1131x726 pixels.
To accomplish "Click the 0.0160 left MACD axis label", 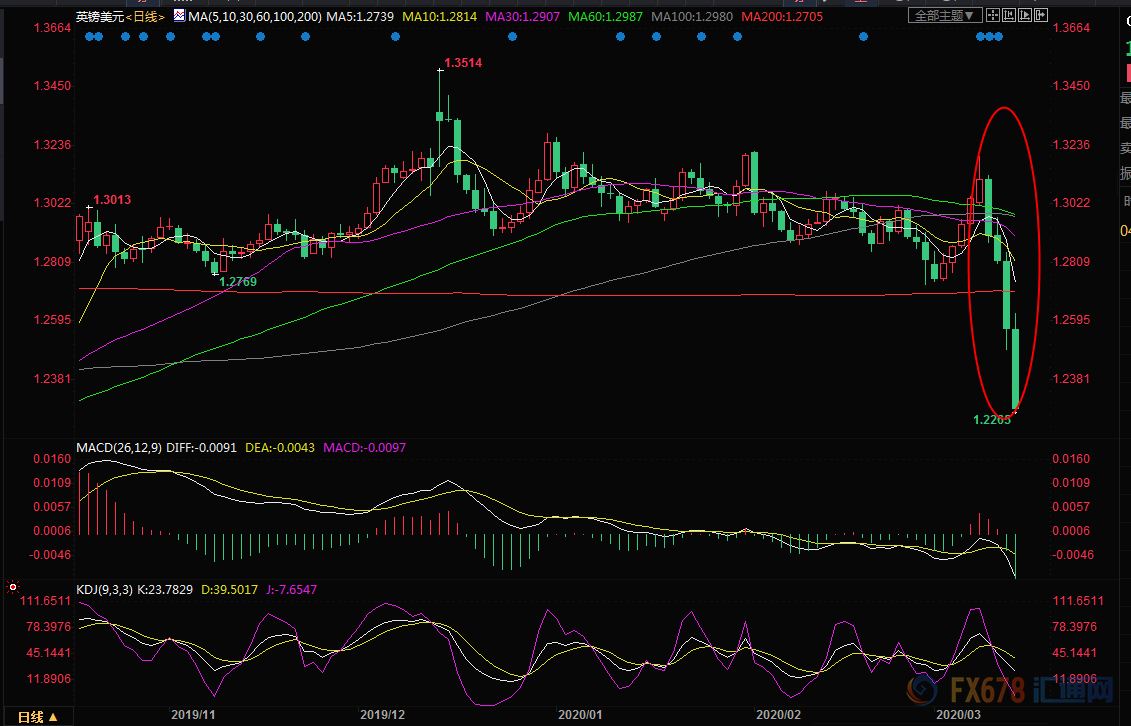I will click(x=53, y=459).
